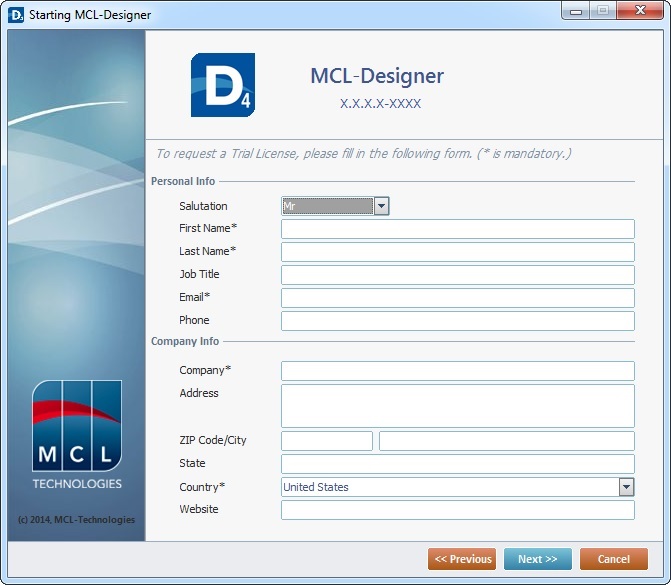Click the '(c) 2014, MCL-Technologies' copyright text
Screen dimensions: 671x585
point(77,520)
